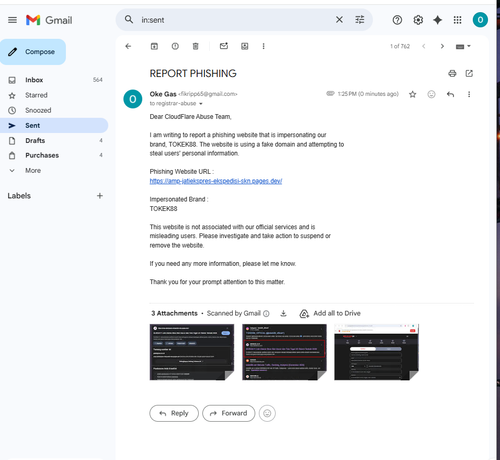Click the 3 Attachments label
The image size is (500, 460).
174,313
